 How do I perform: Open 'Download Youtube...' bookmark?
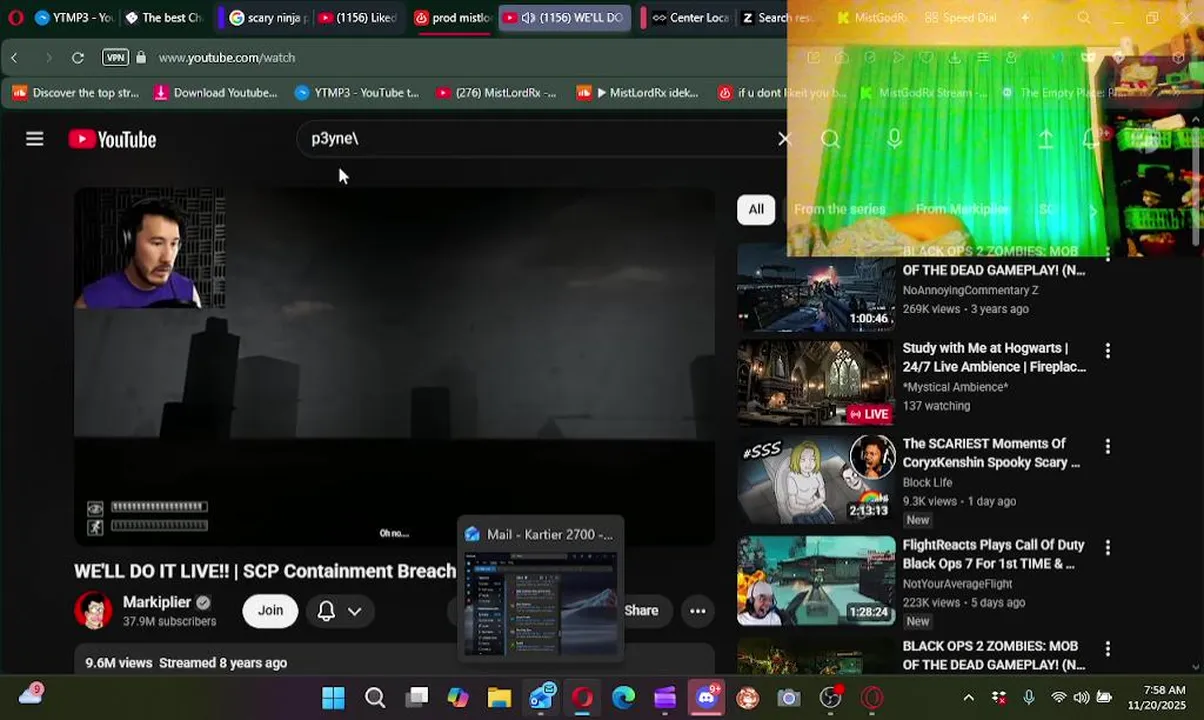[x=215, y=93]
